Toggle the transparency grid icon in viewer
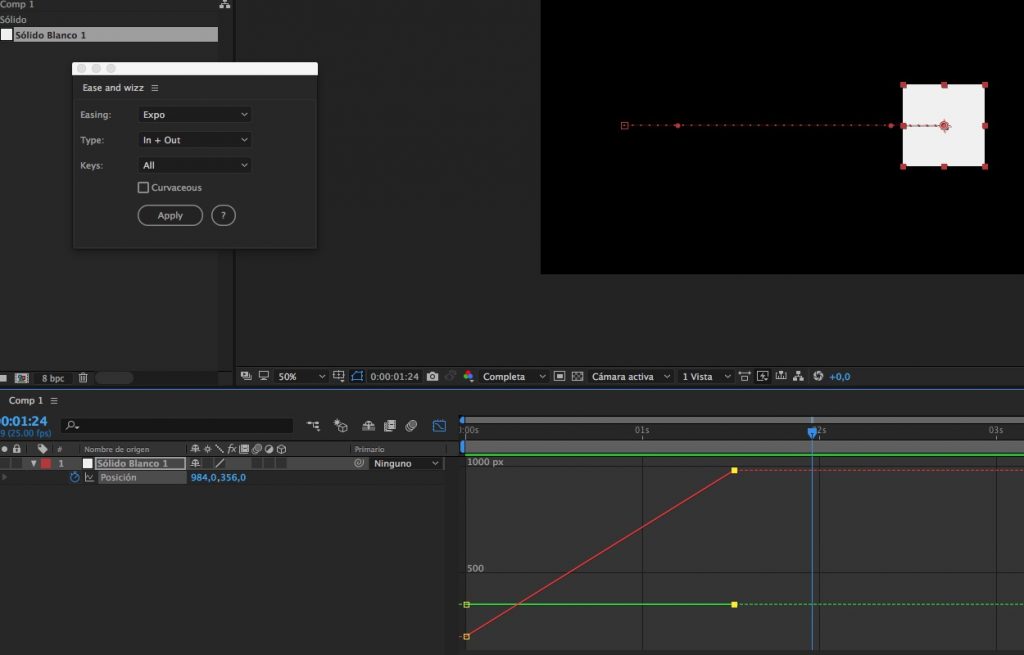This screenshot has width=1024, height=655. 578,377
